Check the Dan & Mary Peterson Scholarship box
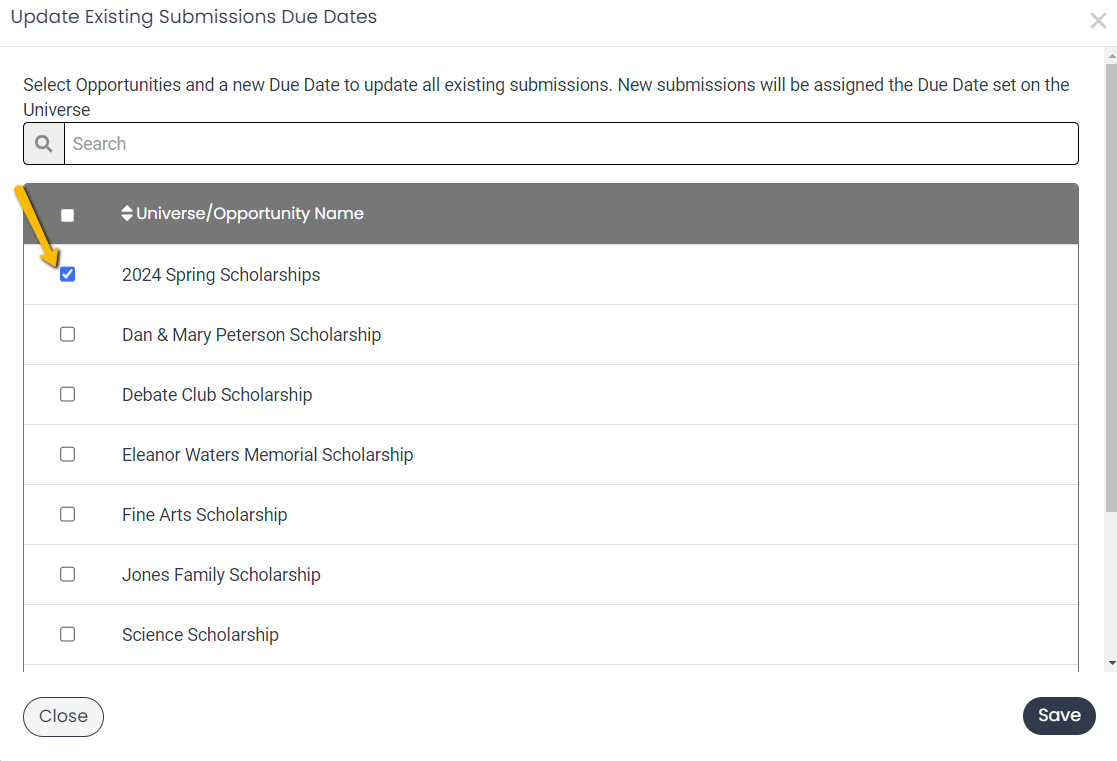 68,334
